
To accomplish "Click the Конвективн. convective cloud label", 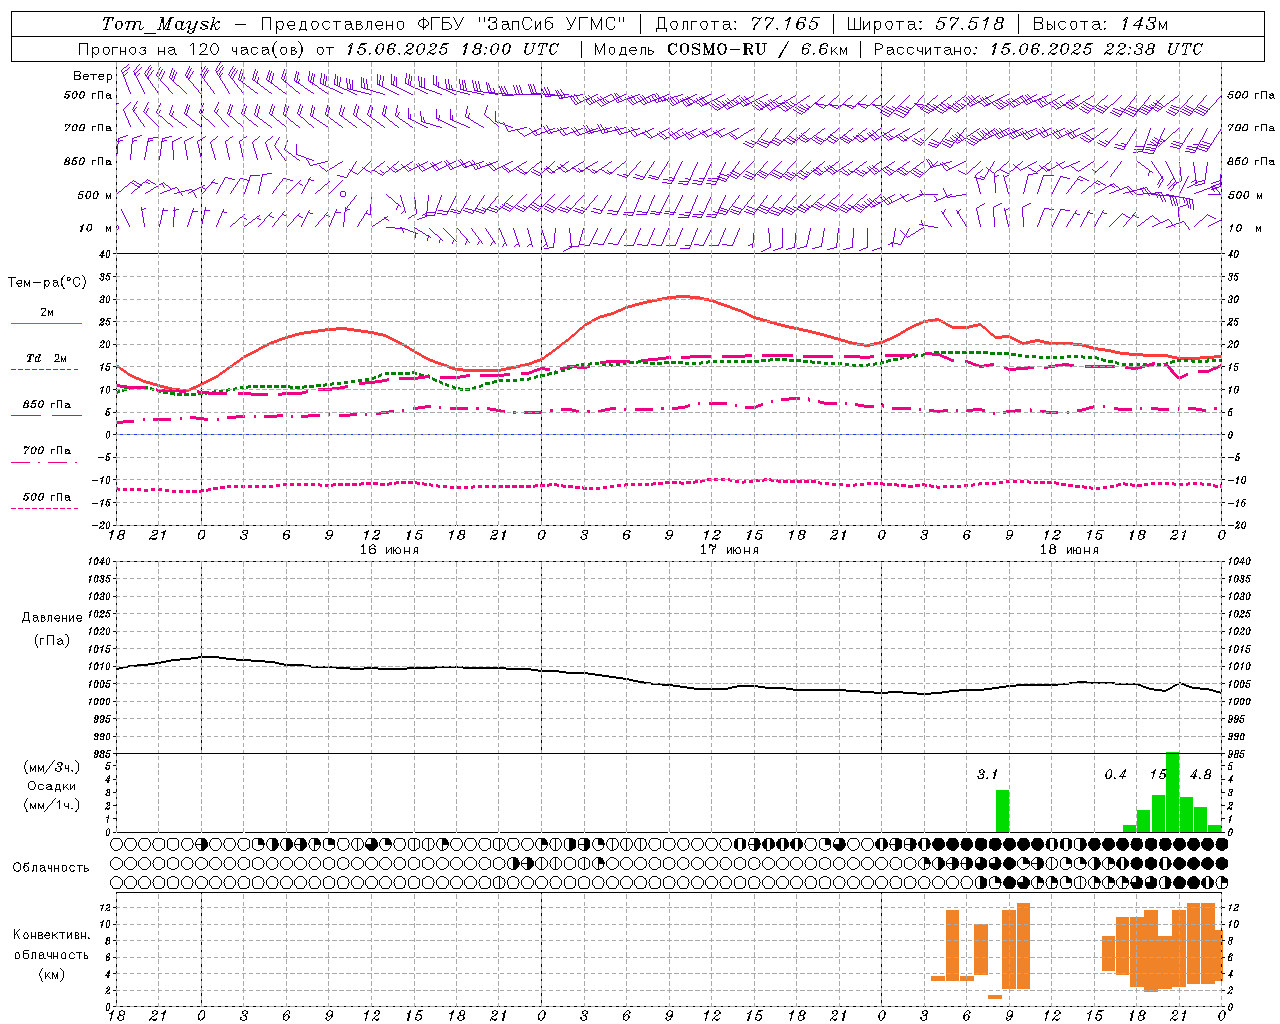I will coord(52,935).
